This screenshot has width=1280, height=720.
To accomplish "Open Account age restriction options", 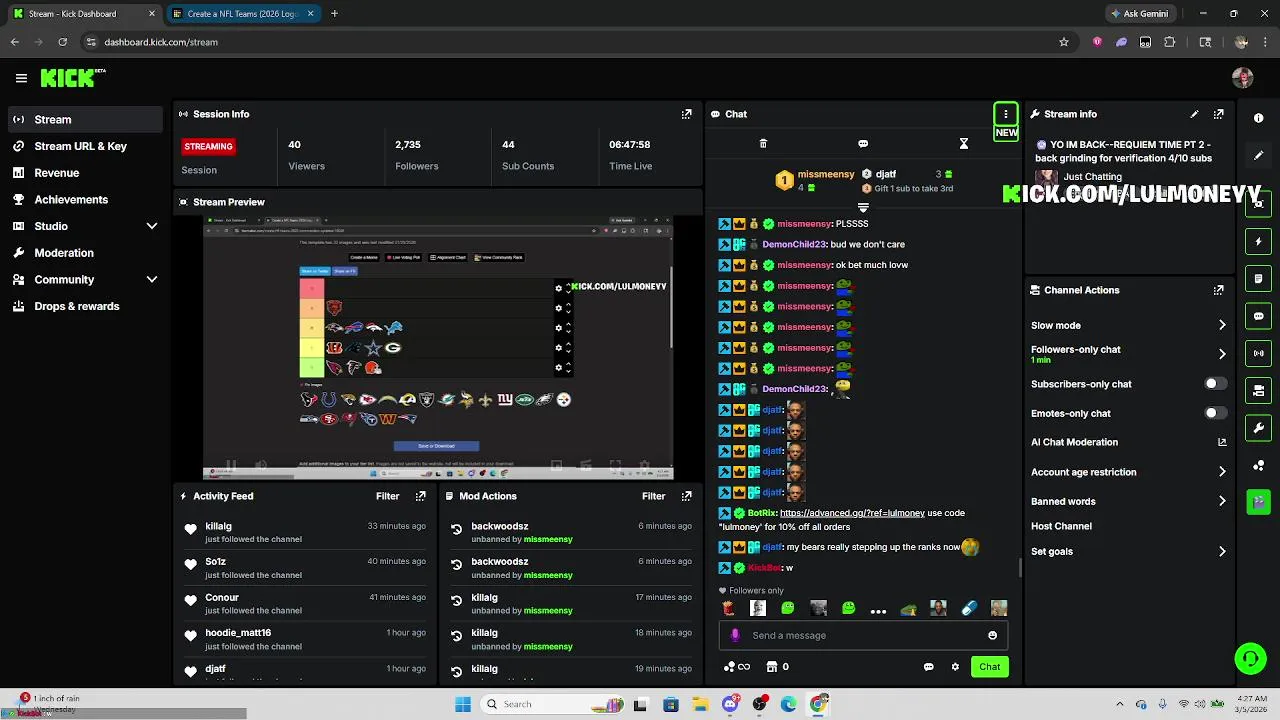I will tap(1221, 472).
